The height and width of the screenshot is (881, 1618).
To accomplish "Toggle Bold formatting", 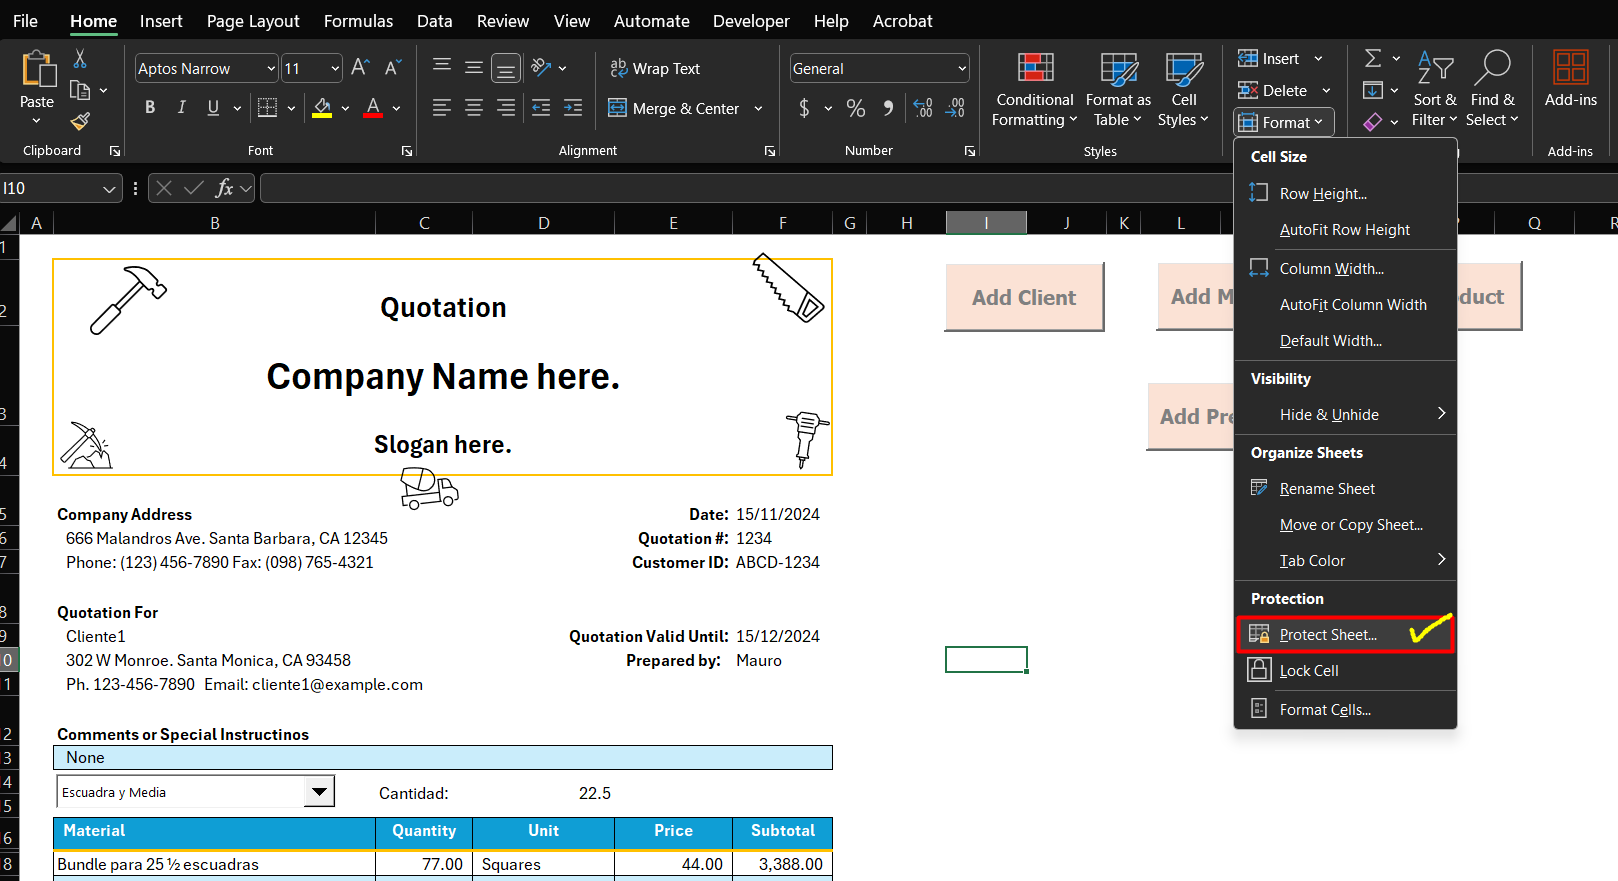I will tap(150, 108).
